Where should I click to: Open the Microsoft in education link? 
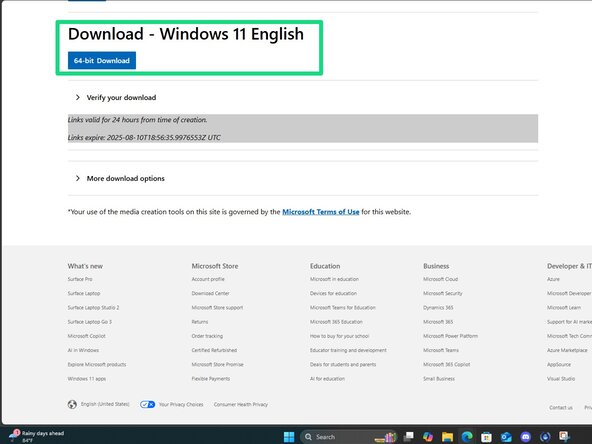pyautogui.click(x=335, y=279)
